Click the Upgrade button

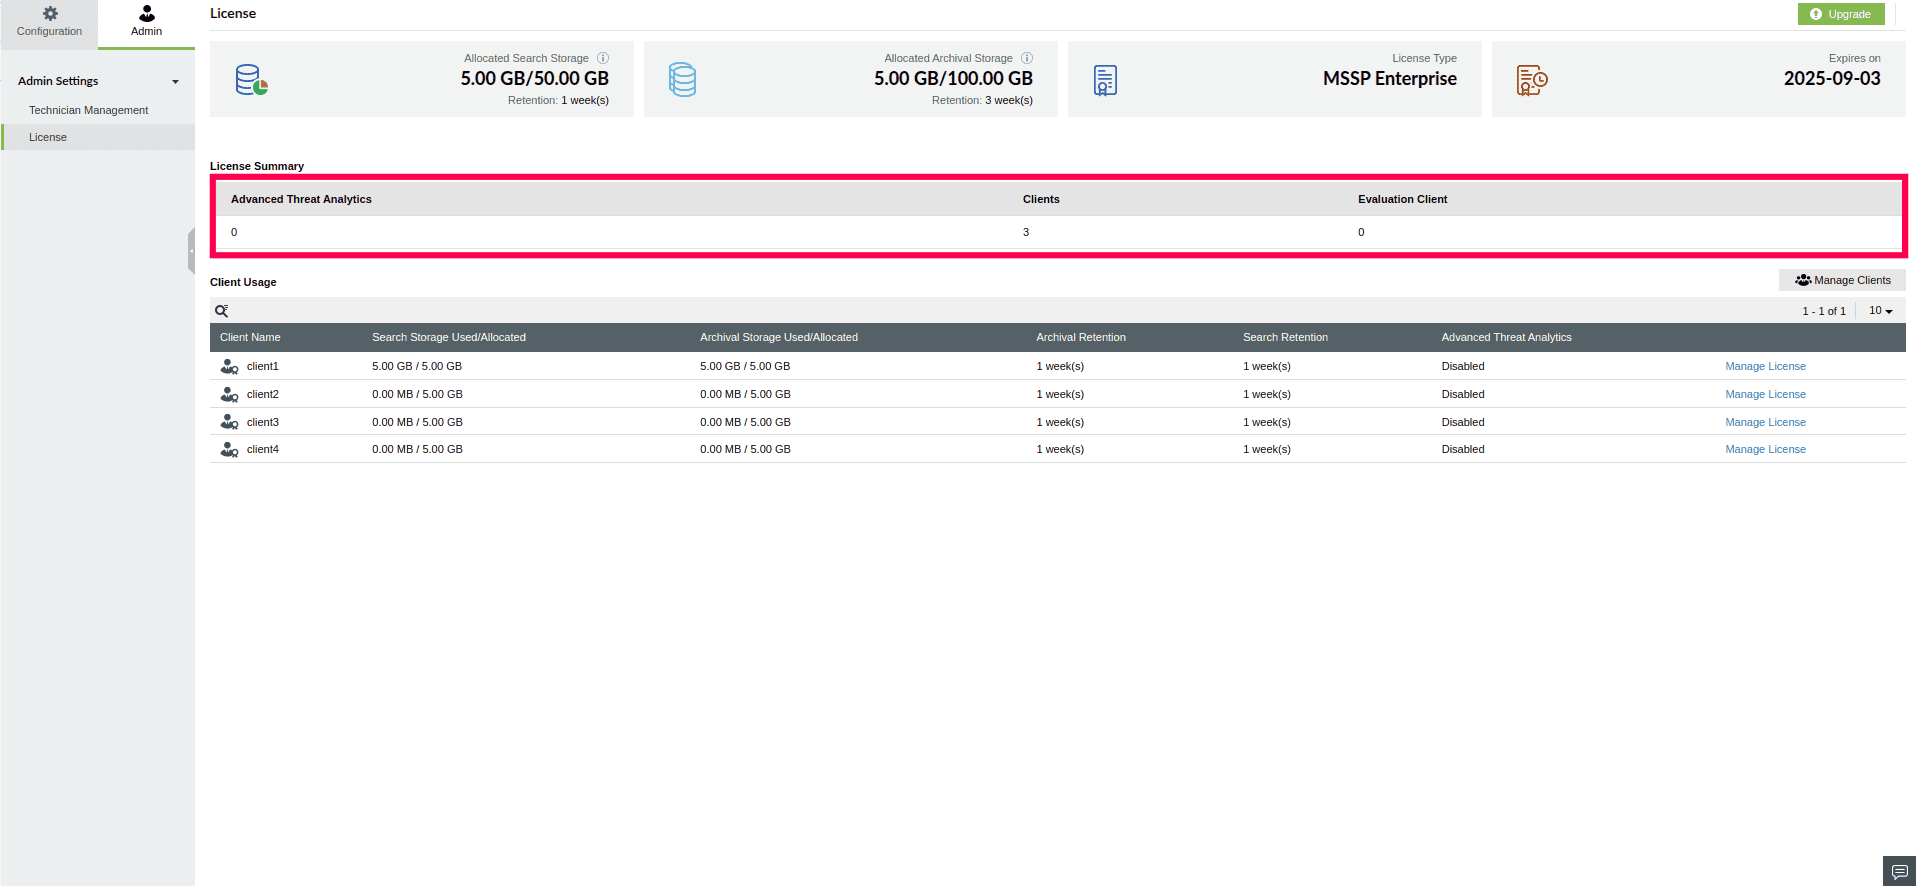tap(1841, 14)
